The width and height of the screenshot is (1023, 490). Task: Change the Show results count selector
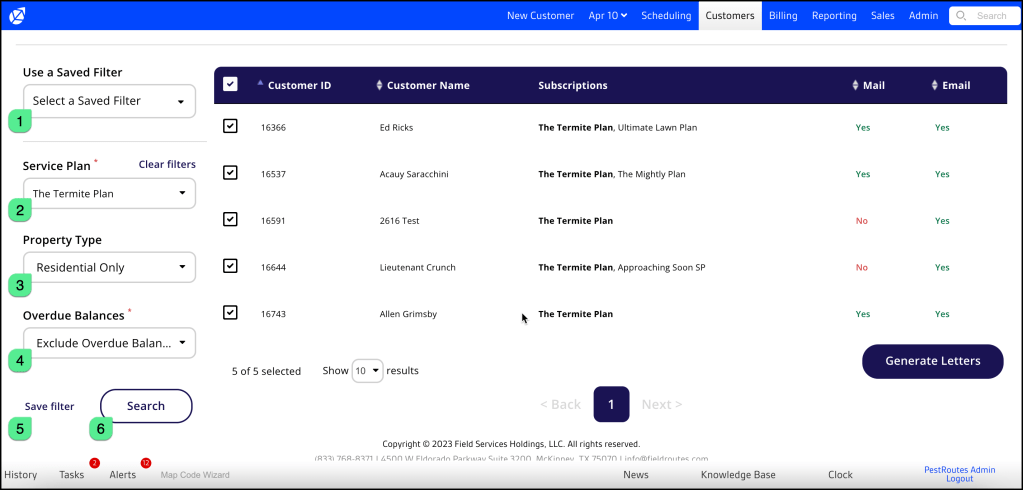368,371
